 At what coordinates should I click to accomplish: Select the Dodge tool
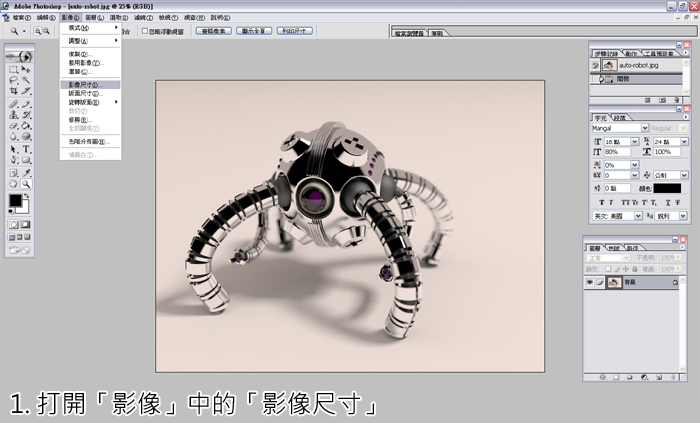pyautogui.click(x=26, y=136)
